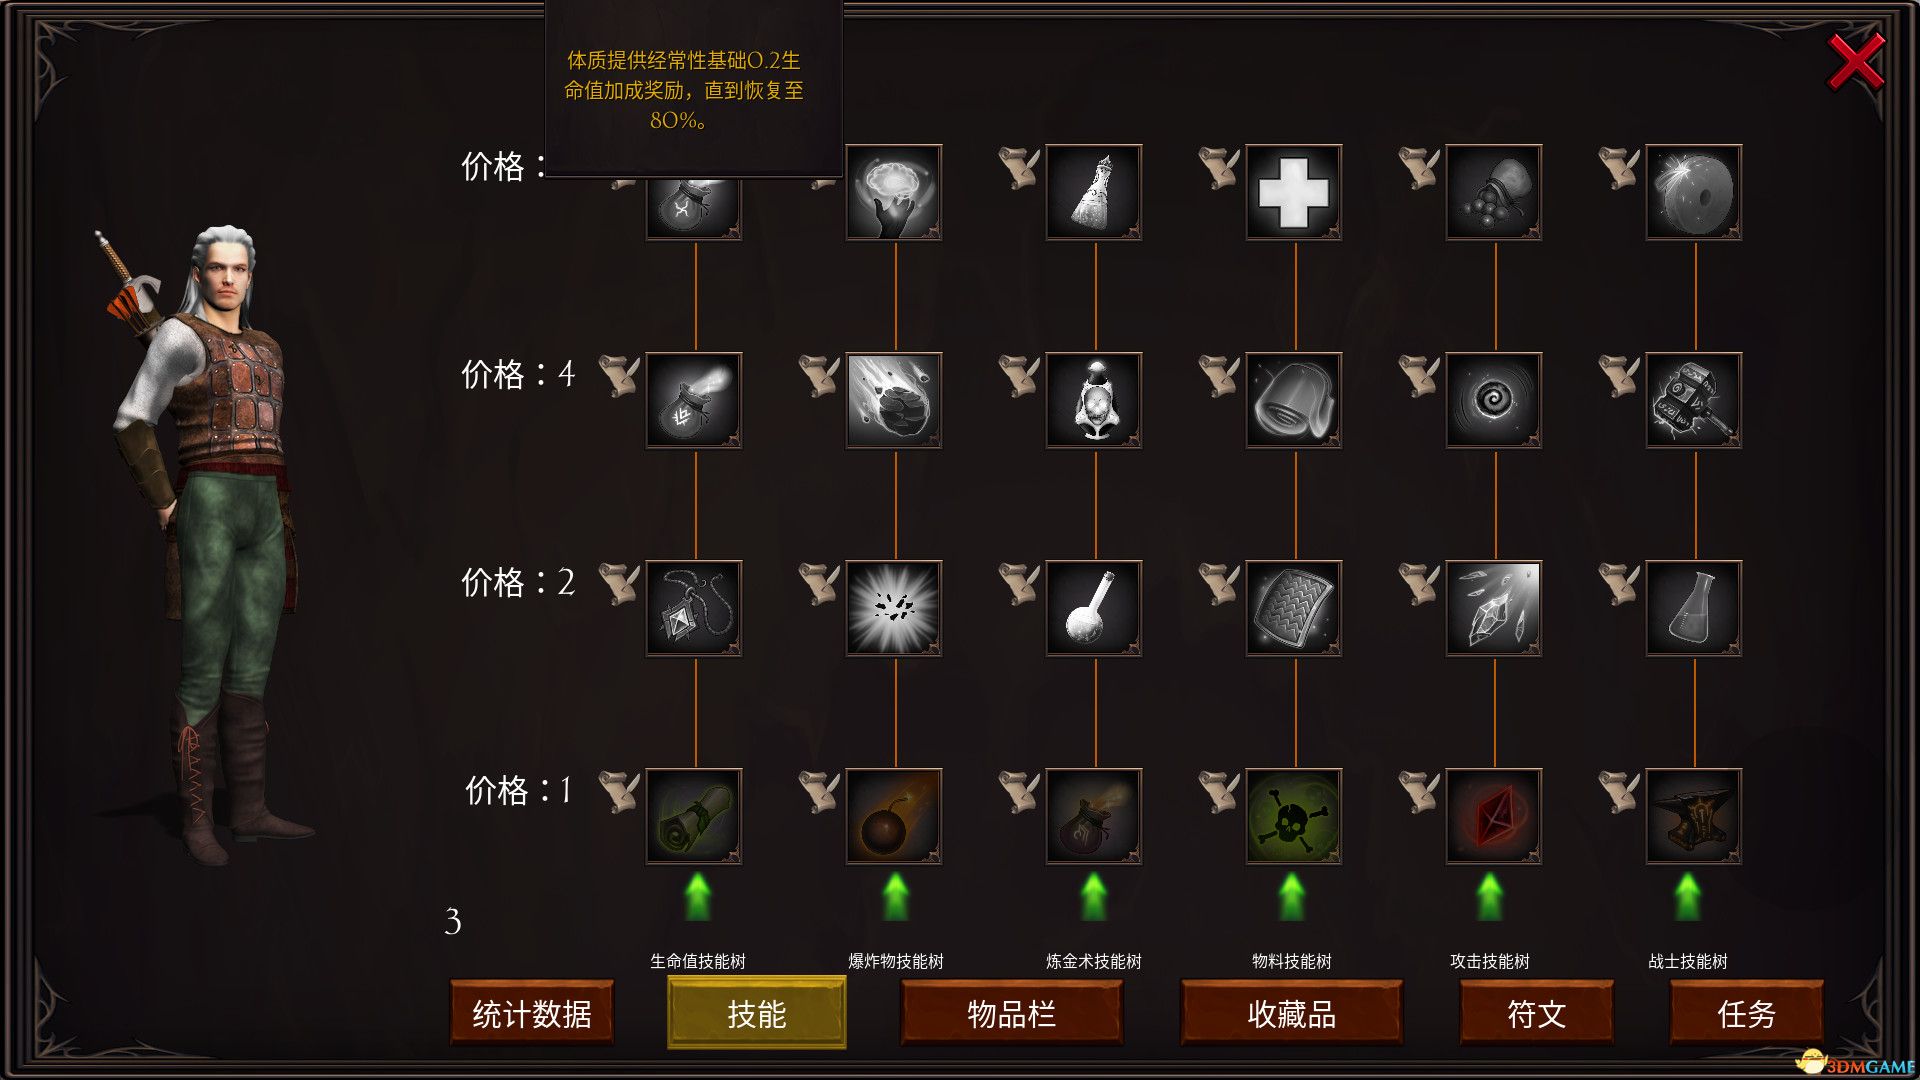Screen dimensions: 1920x1080
Task: Select the anvil skill icon
Action: pyautogui.click(x=1694, y=816)
